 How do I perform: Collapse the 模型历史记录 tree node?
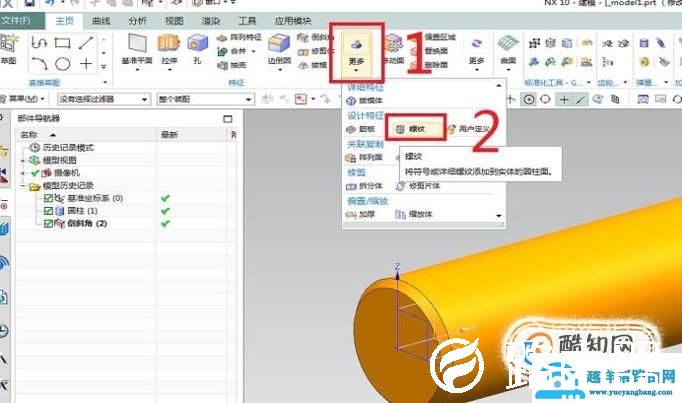23,186
